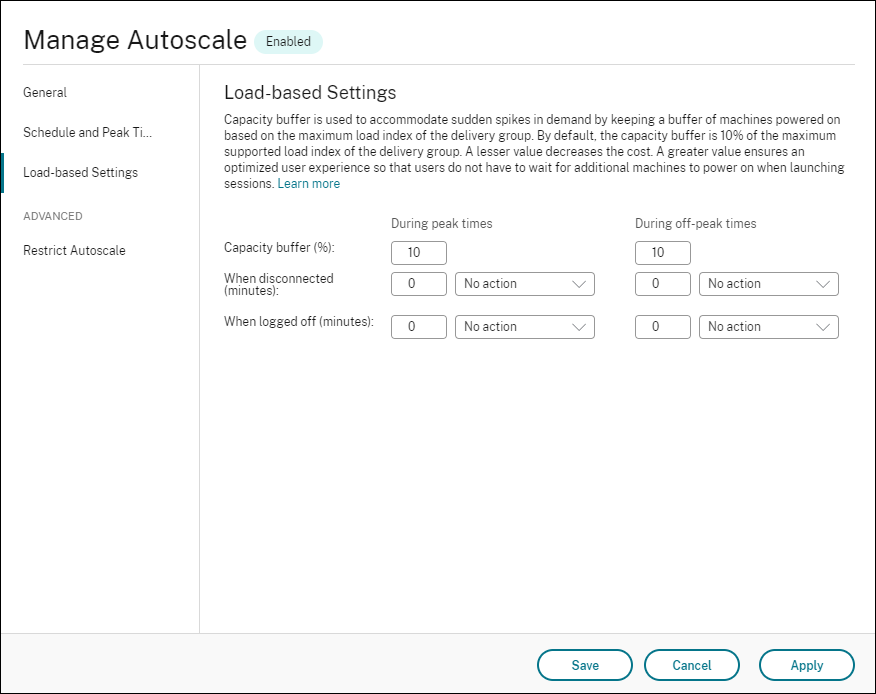This screenshot has height=694, width=876.
Task: Select General in the sidebar
Action: (x=45, y=92)
